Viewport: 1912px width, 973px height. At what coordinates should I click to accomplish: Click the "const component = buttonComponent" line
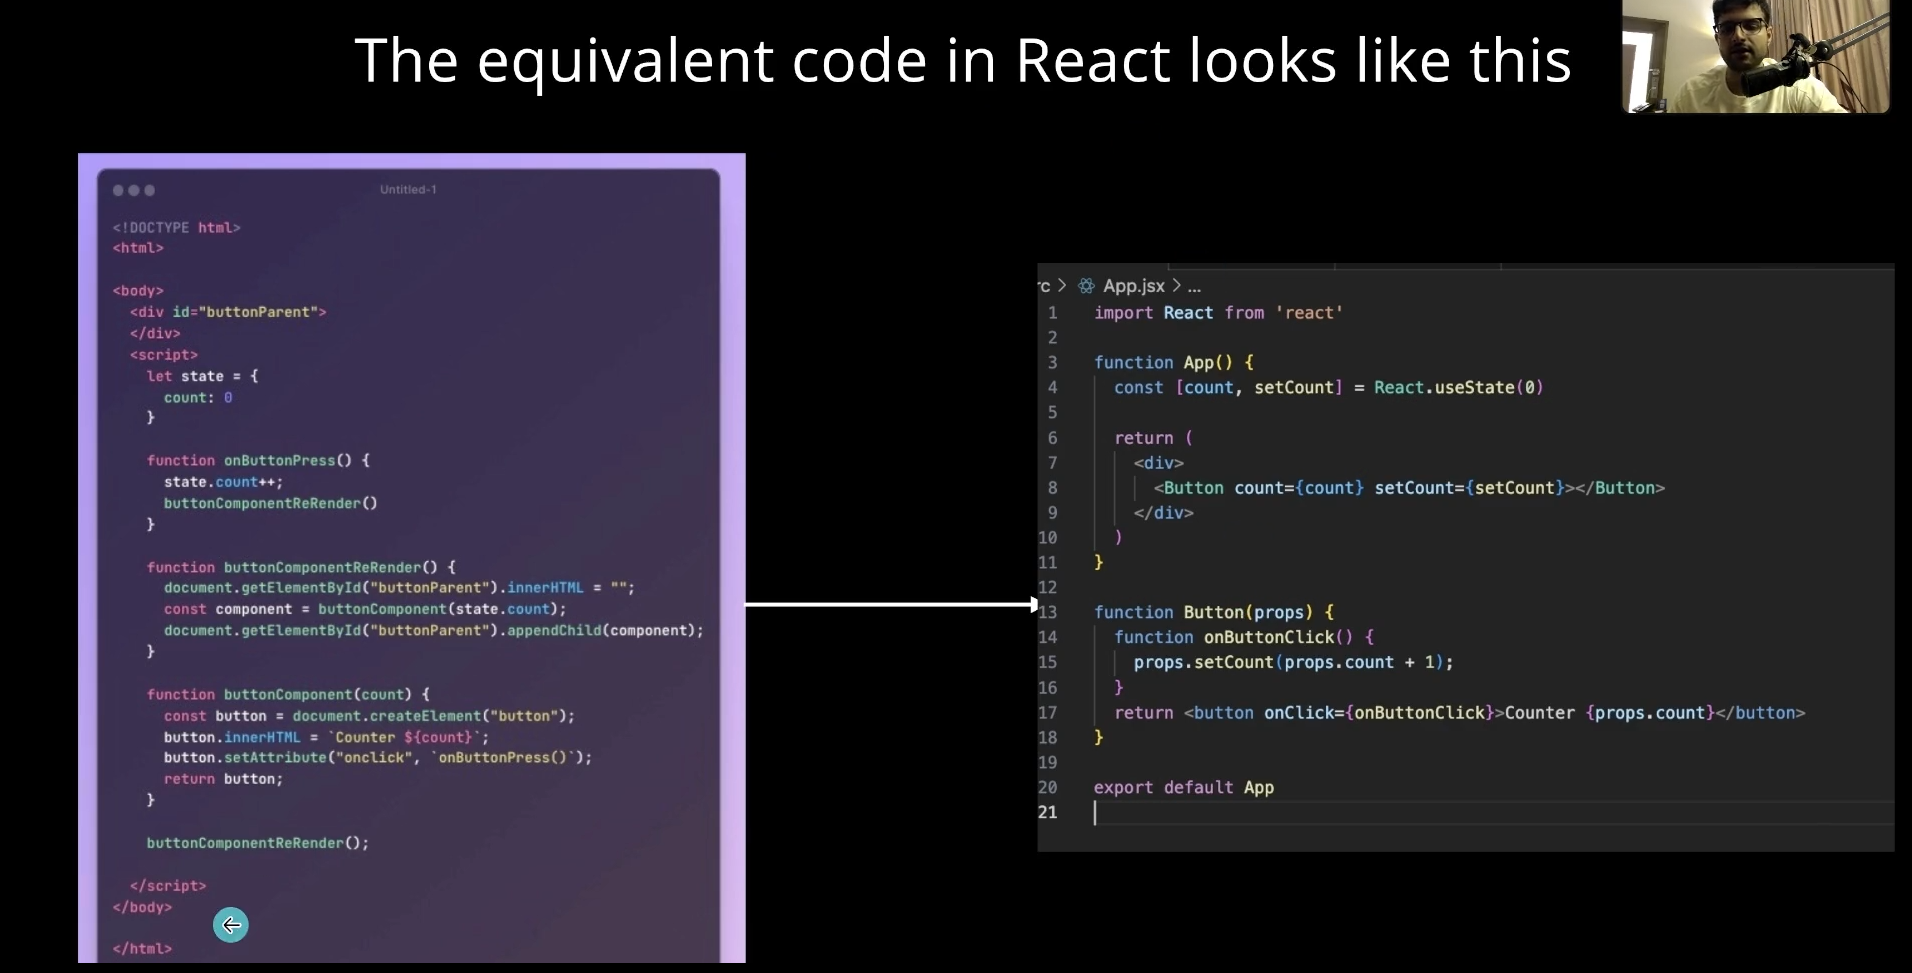click(x=365, y=609)
